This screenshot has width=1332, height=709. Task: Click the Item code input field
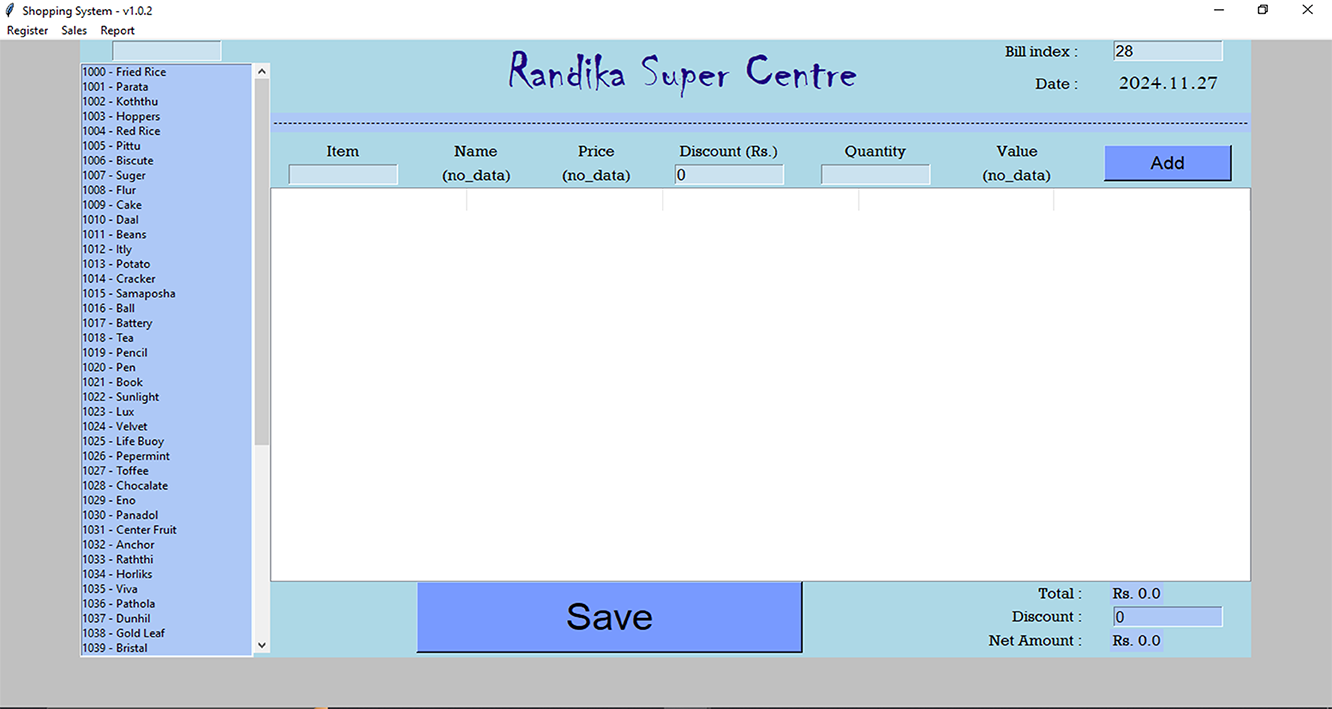343,175
